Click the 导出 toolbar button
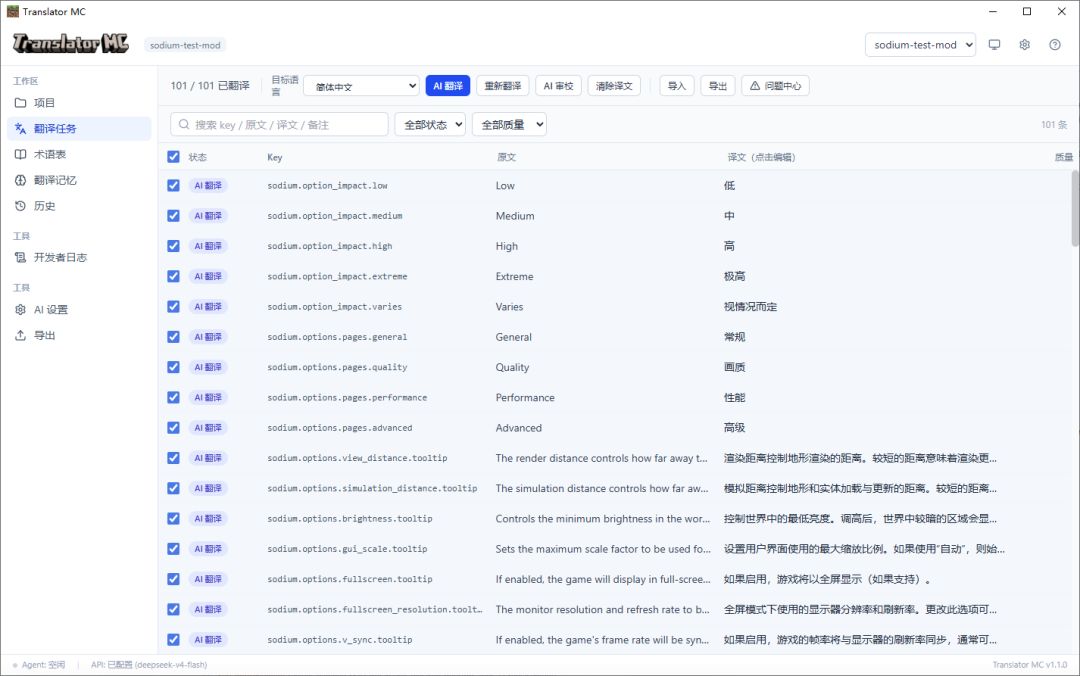Image resolution: width=1080 pixels, height=676 pixels. coord(718,86)
